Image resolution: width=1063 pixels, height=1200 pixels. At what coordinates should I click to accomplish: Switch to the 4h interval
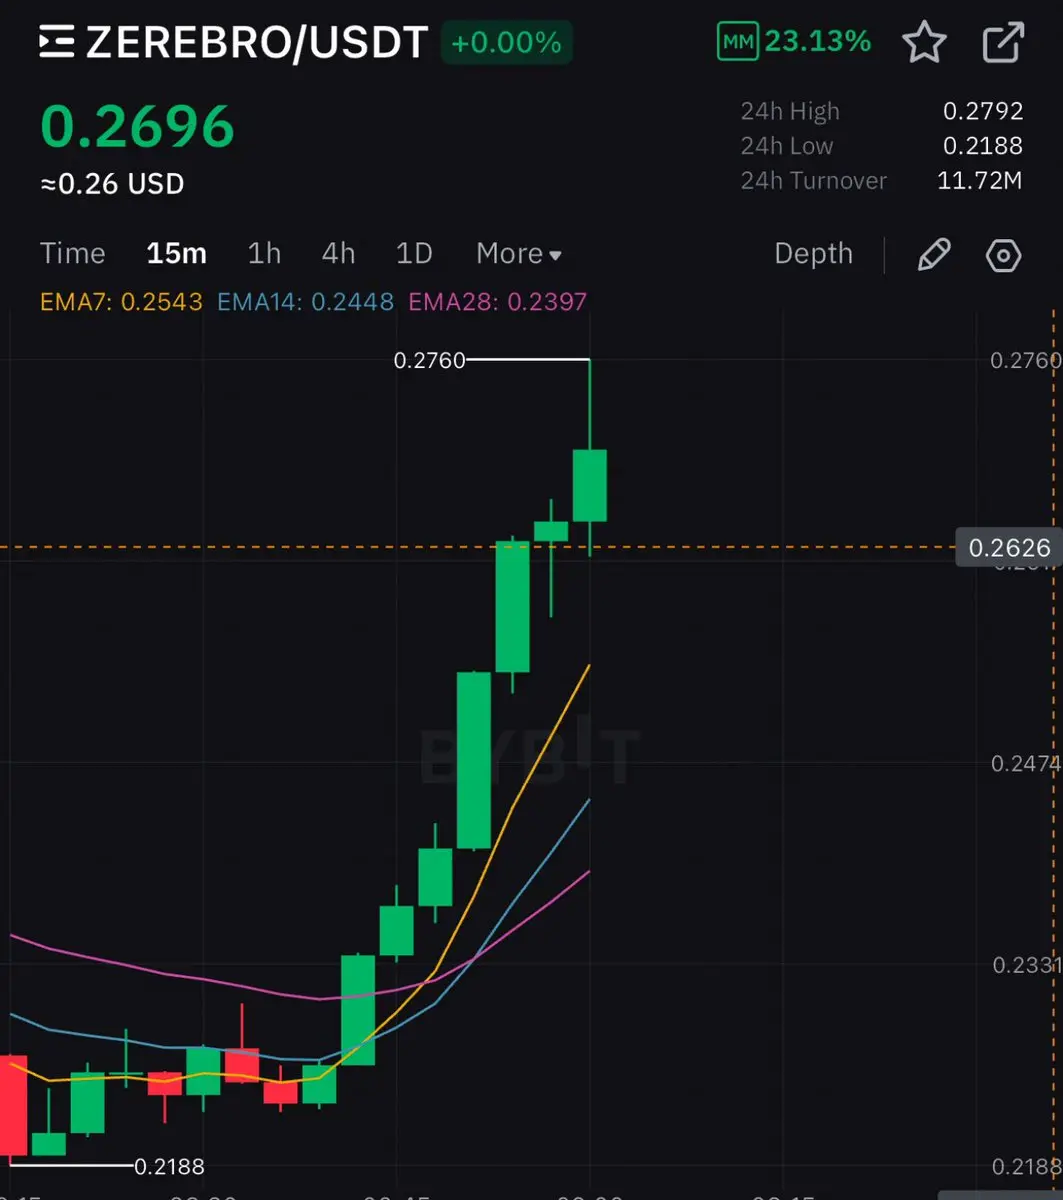338,254
